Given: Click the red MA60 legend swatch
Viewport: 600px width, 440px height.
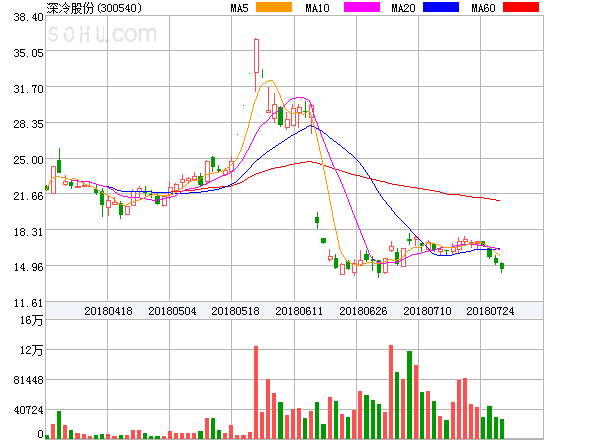Looking at the screenshot, I should 521,7.
